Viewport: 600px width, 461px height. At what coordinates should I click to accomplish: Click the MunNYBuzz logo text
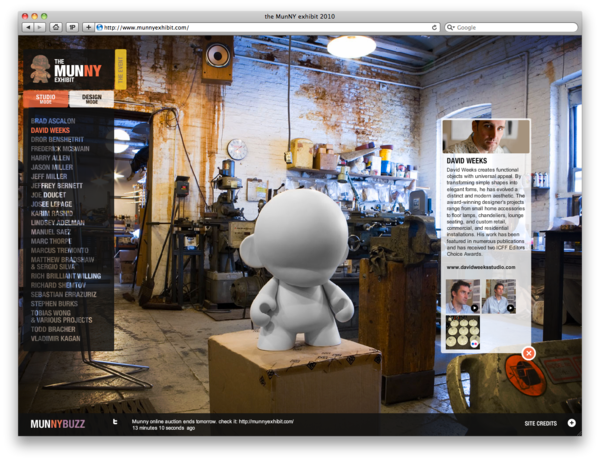tap(58, 424)
